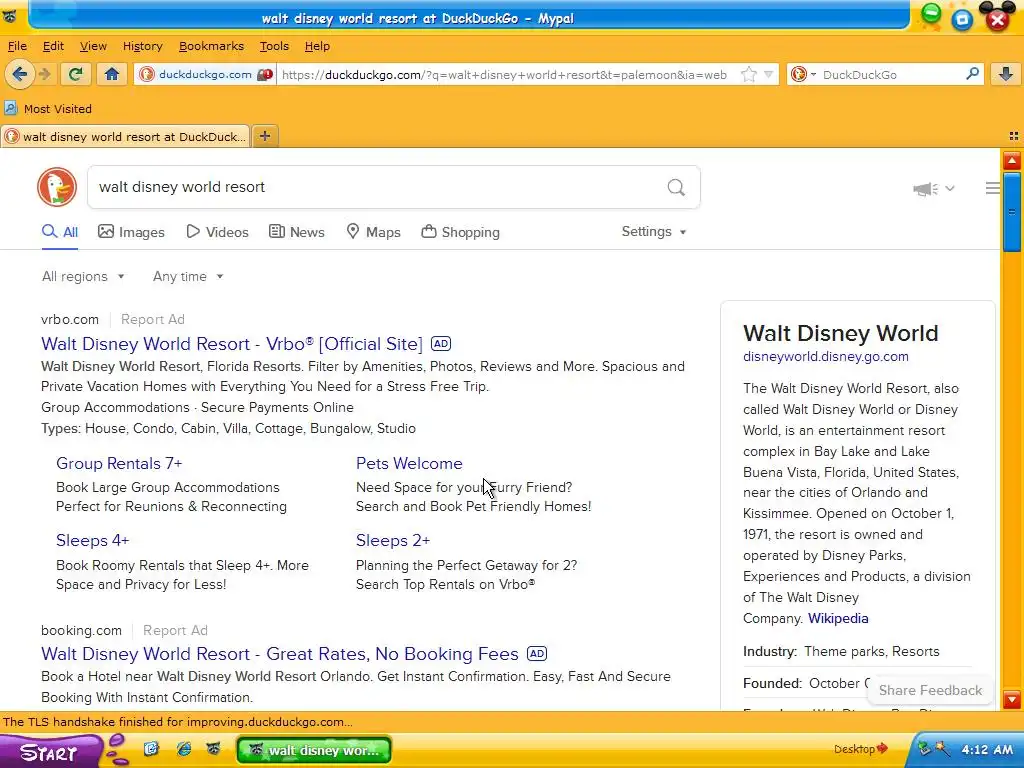The width and height of the screenshot is (1024, 768).
Task: Switch to the Shopping results tab
Action: [460, 232]
